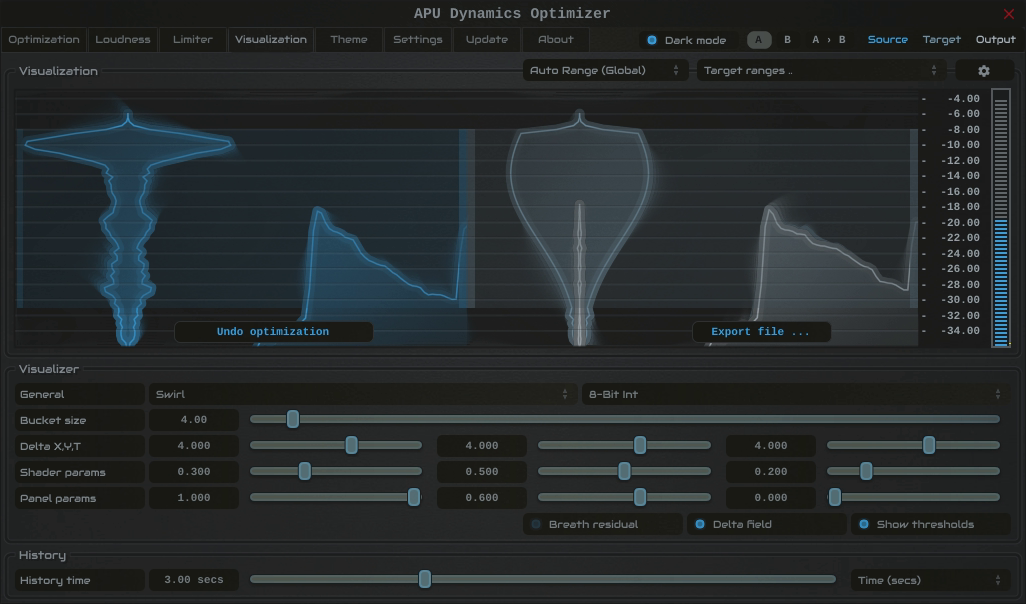Switch to the Loudness tab
Image resolution: width=1026 pixels, height=604 pixels.
[x=123, y=40]
